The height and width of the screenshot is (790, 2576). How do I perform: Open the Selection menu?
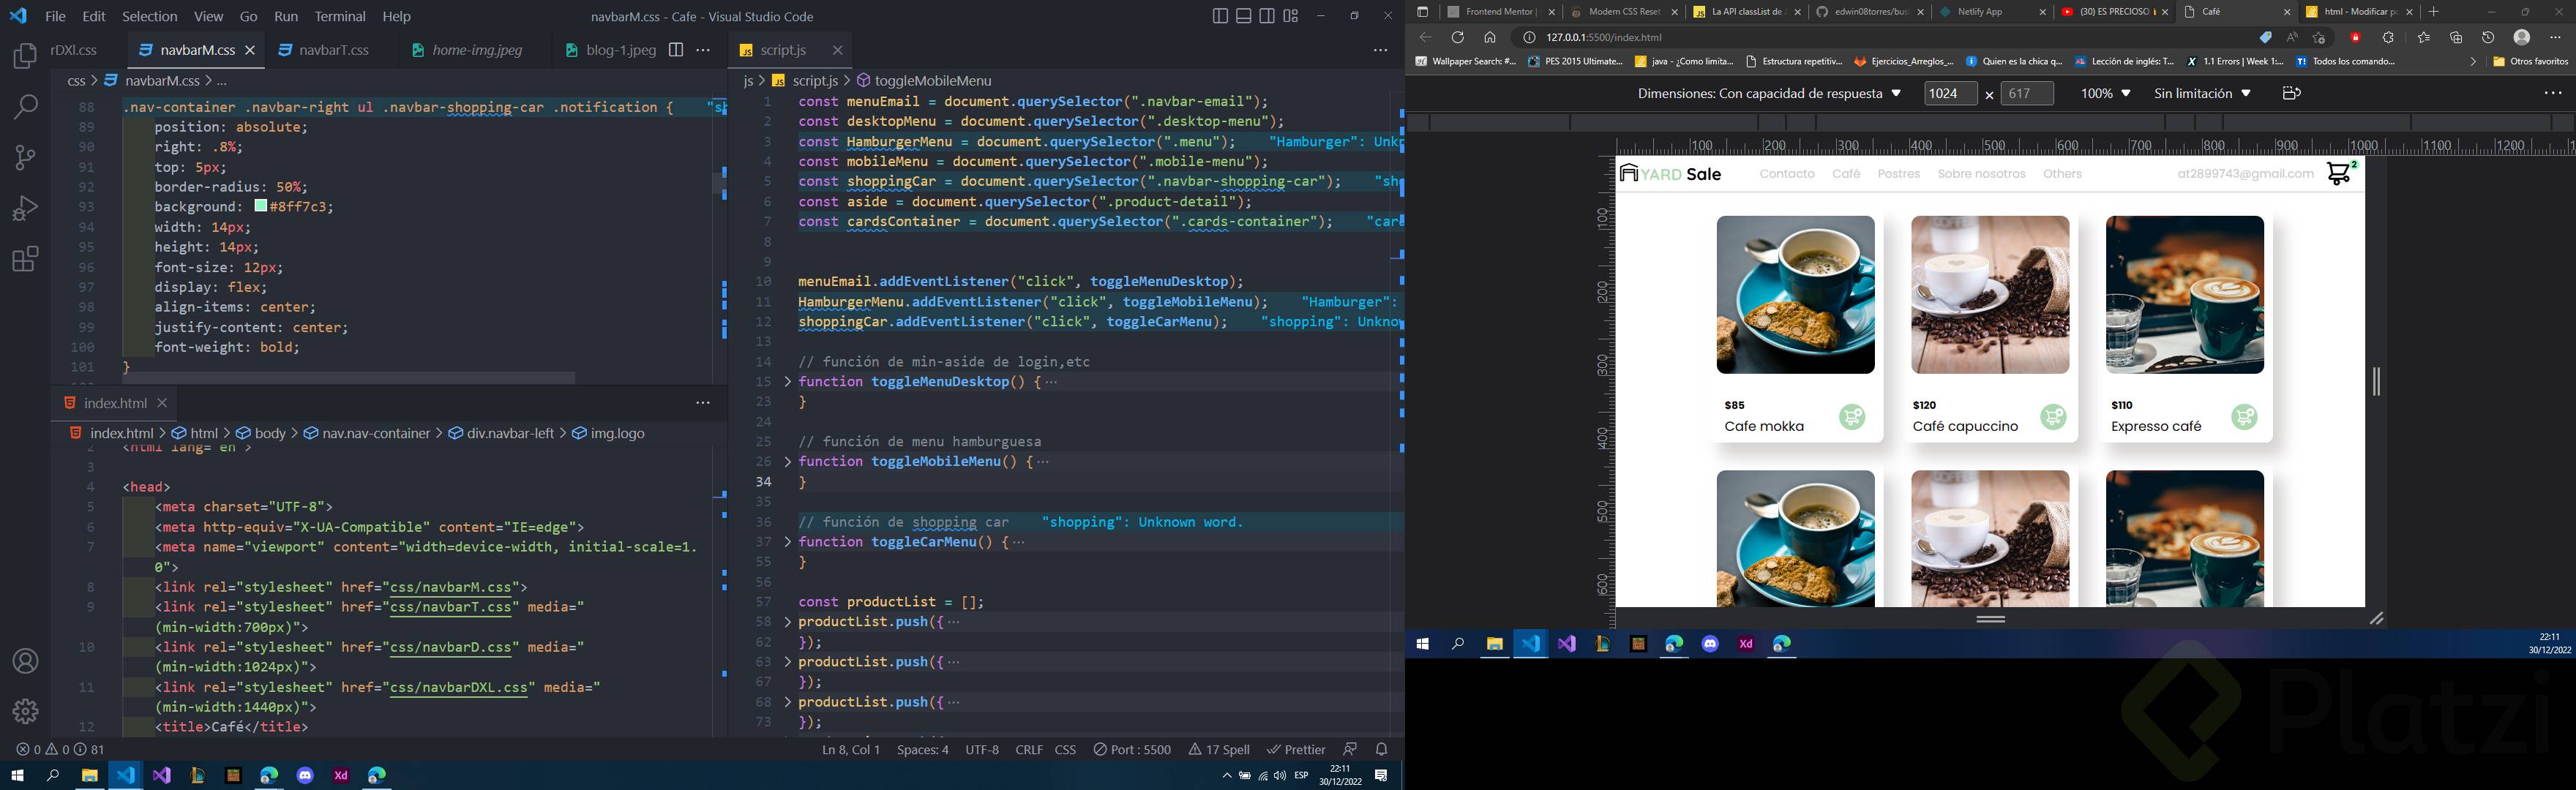coord(149,16)
